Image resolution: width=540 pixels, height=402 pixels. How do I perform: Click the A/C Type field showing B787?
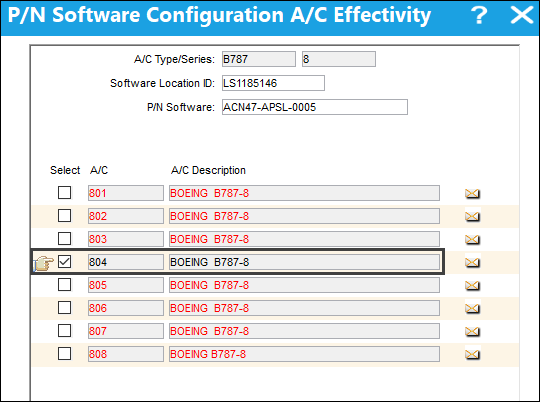(x=259, y=59)
